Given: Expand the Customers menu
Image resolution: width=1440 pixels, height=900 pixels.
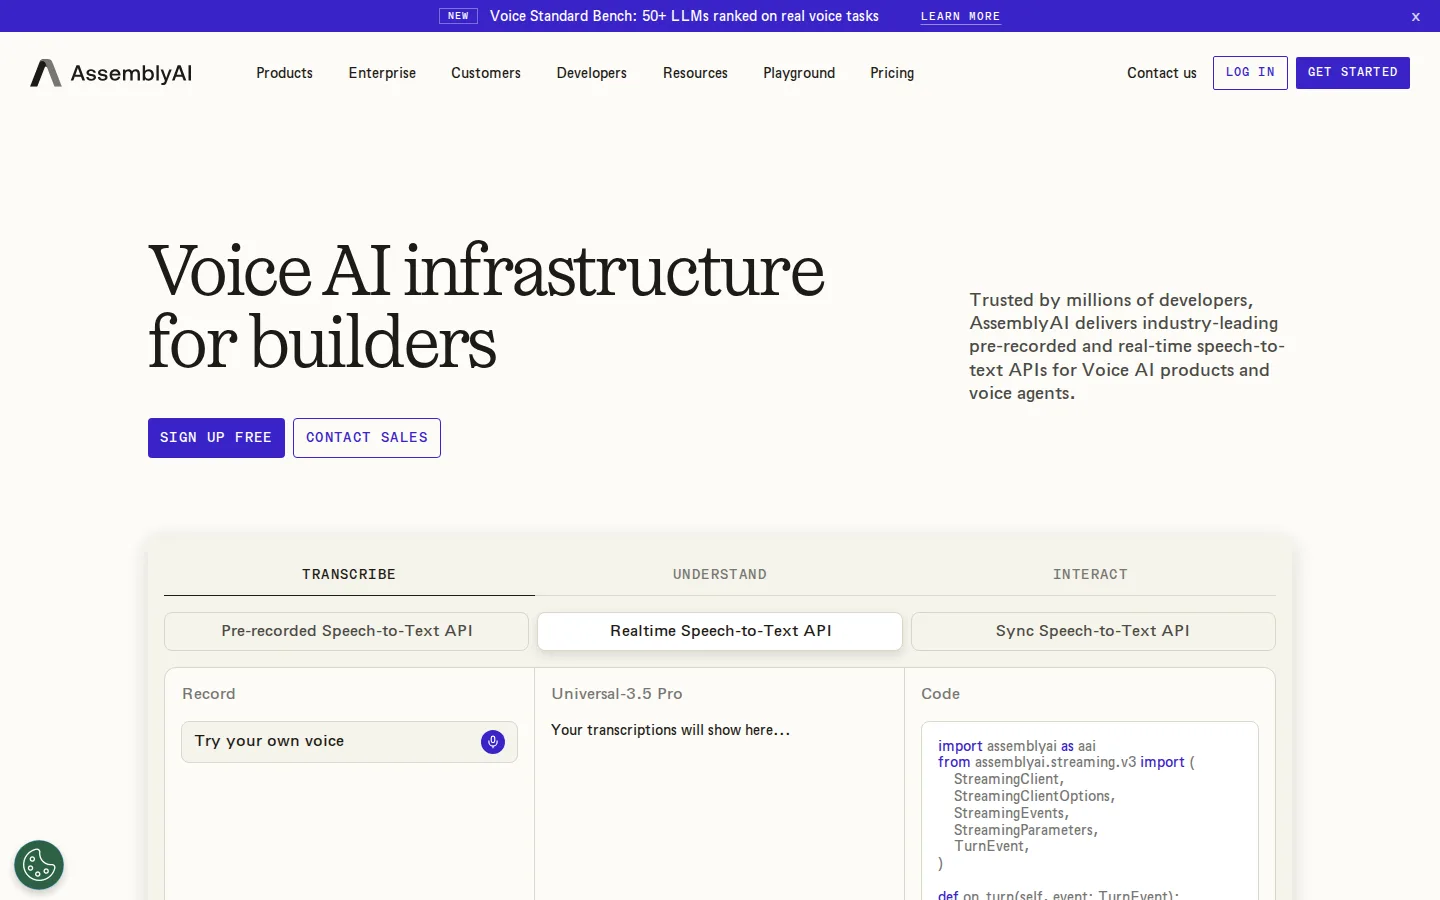Looking at the screenshot, I should coord(486,73).
